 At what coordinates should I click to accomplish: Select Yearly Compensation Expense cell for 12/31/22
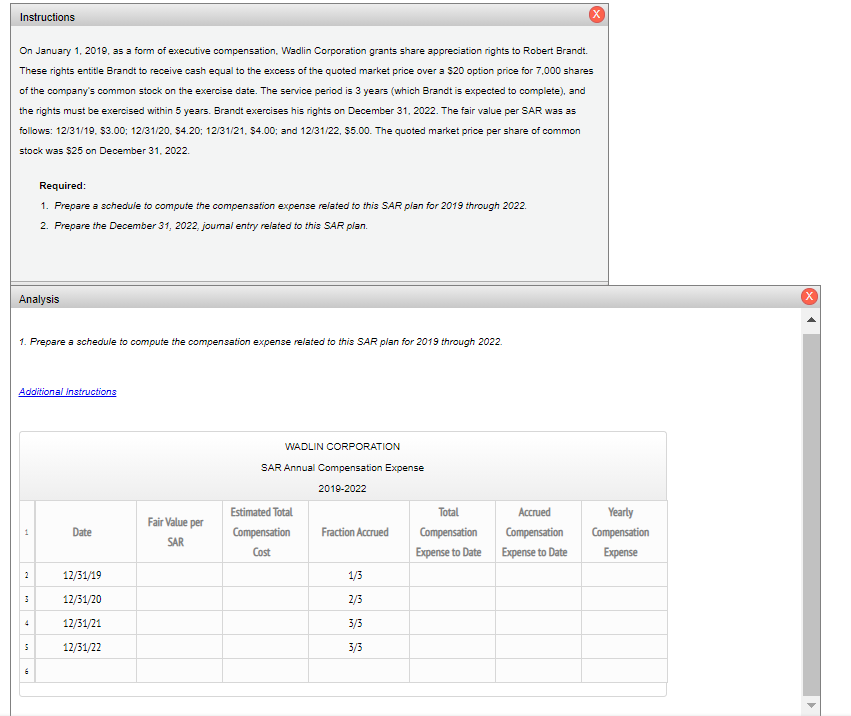624,647
